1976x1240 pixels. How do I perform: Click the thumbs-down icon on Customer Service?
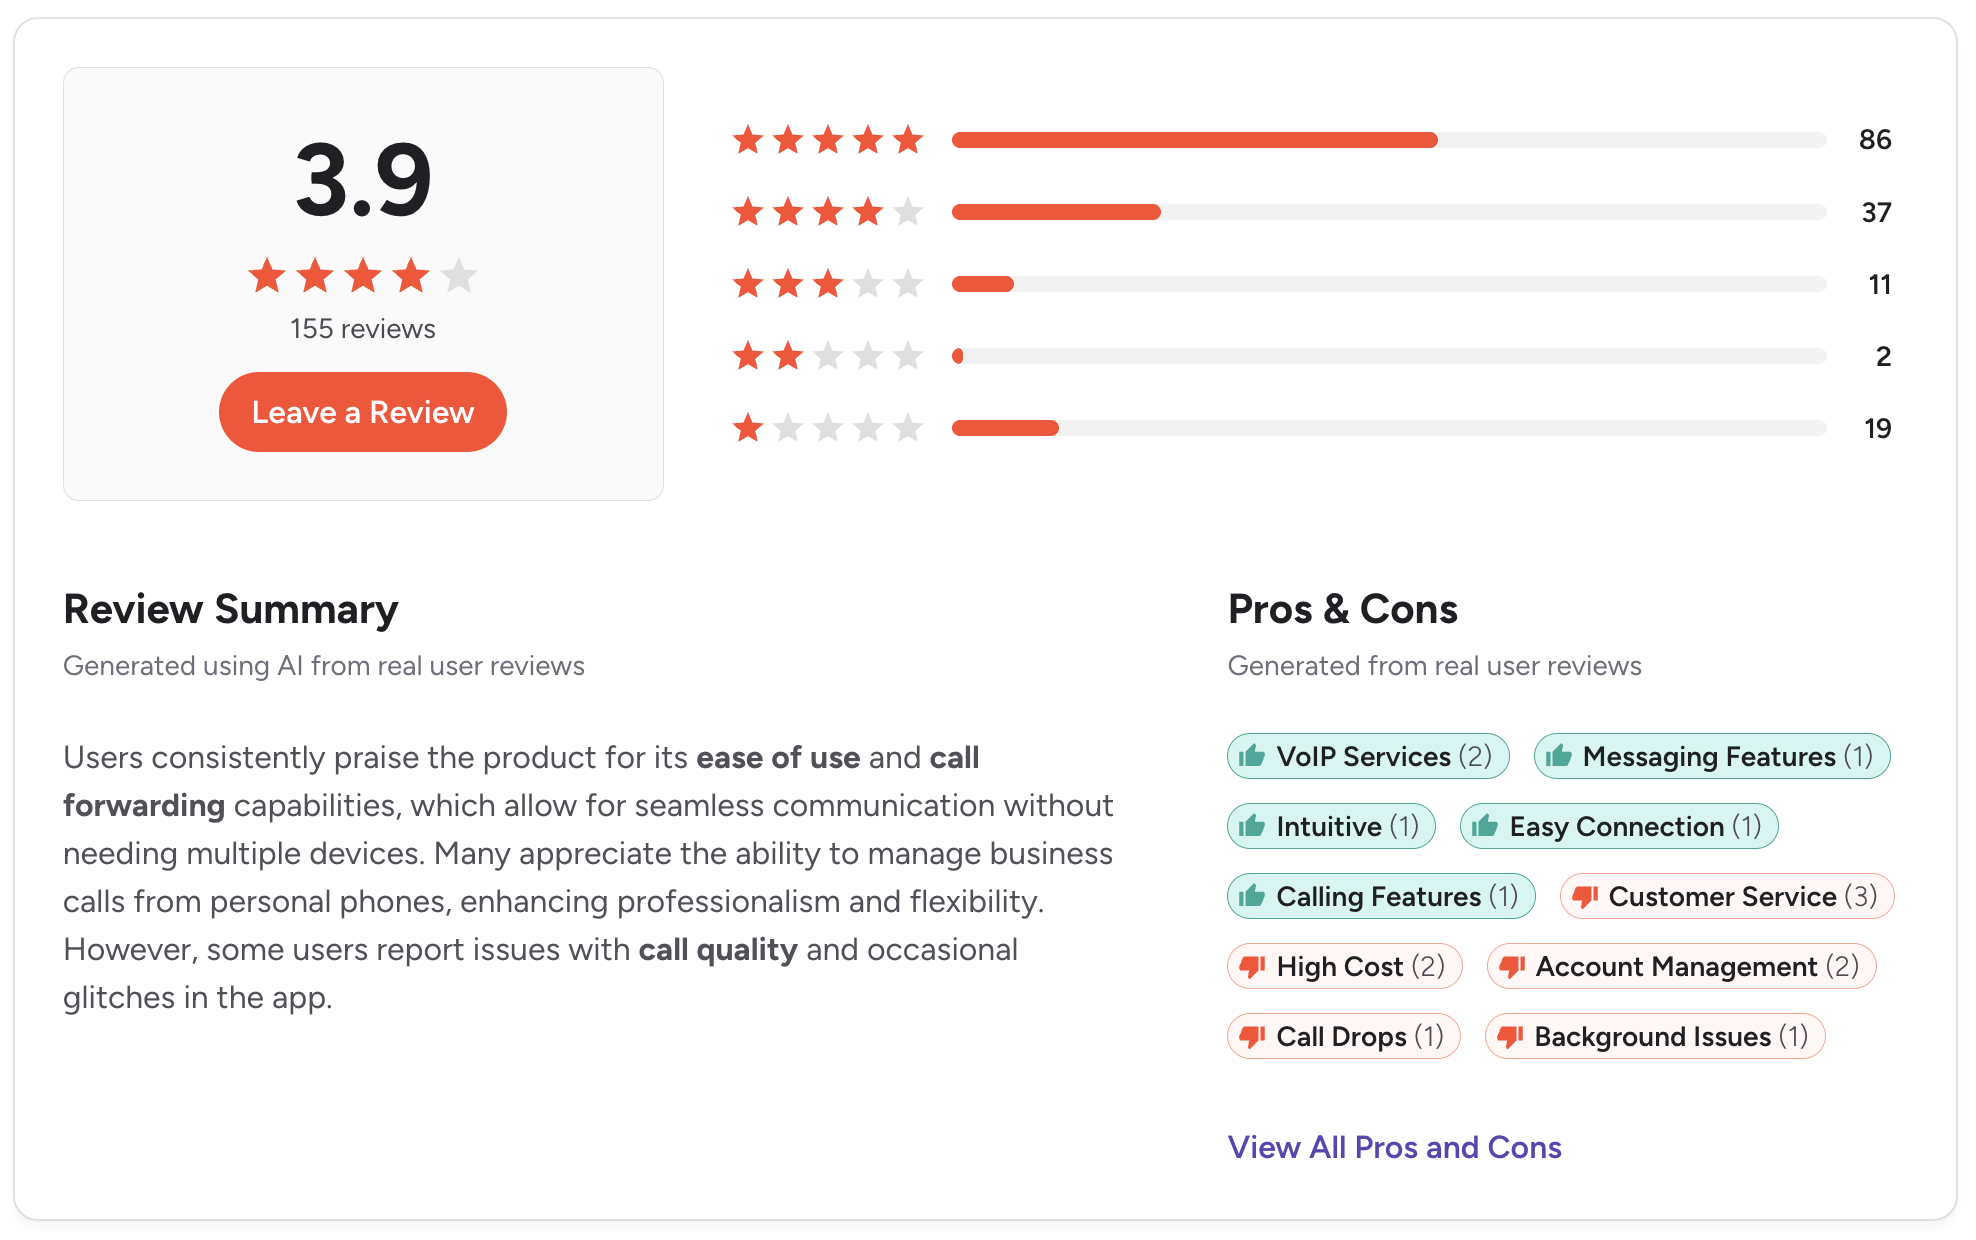click(x=1585, y=897)
